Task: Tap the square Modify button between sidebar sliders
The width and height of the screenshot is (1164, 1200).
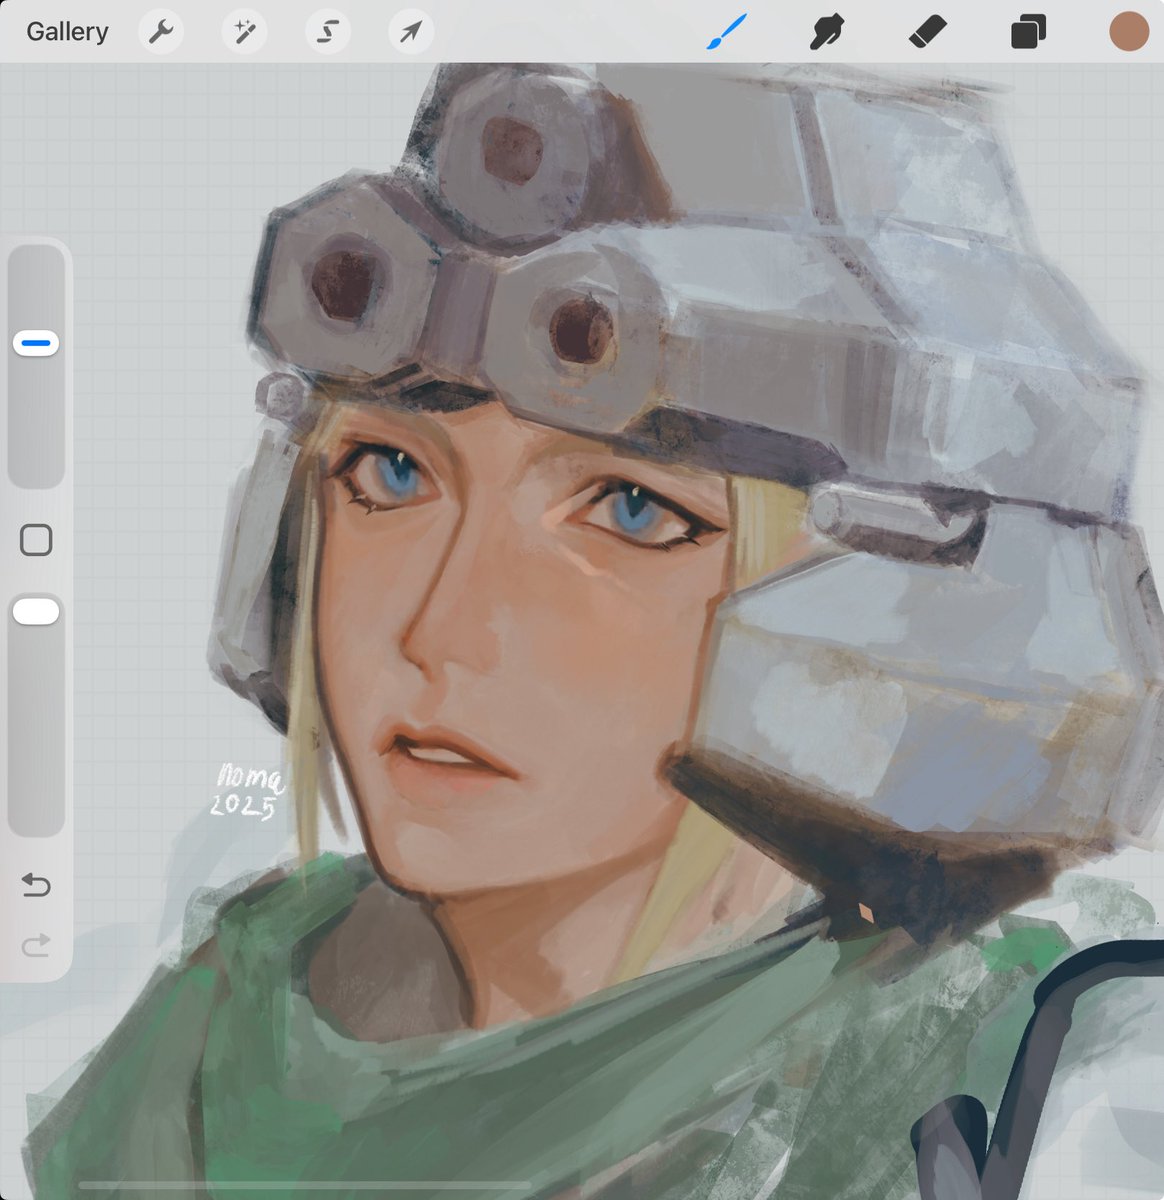Action: click(x=36, y=540)
